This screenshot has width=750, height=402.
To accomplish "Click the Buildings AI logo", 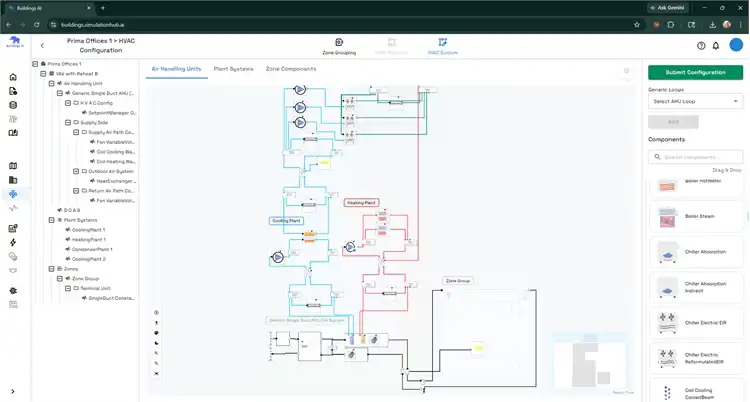I will pyautogui.click(x=15, y=42).
